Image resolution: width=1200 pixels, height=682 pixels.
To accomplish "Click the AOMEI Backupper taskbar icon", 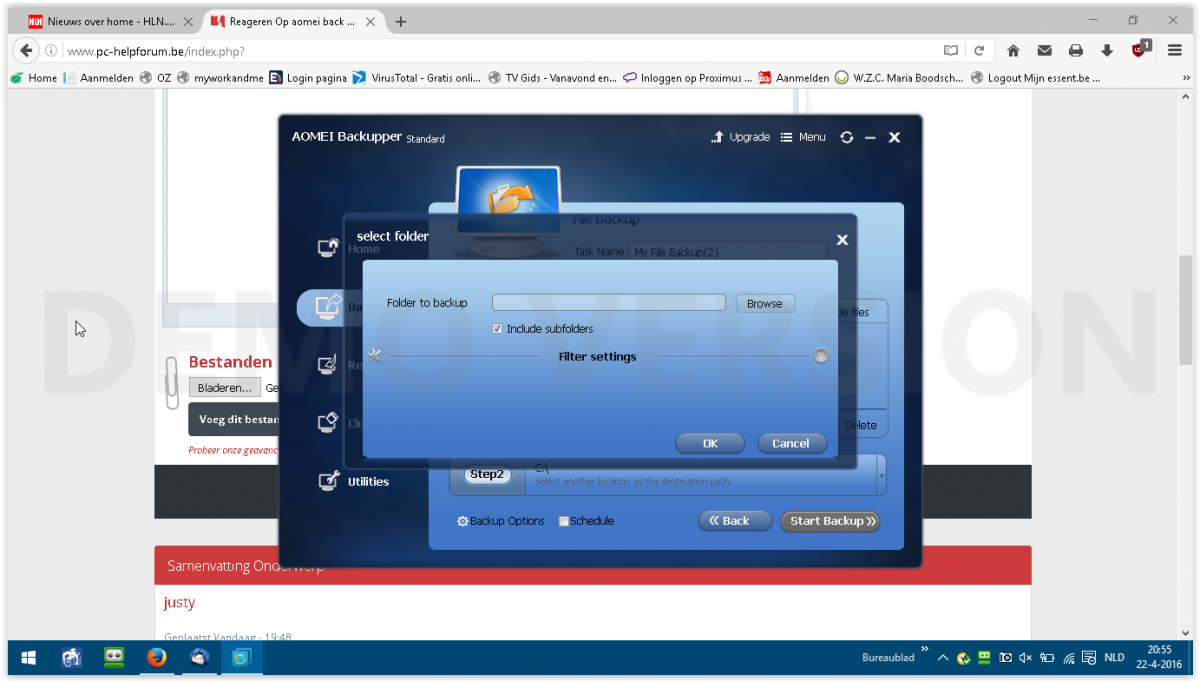I will click(x=241, y=658).
